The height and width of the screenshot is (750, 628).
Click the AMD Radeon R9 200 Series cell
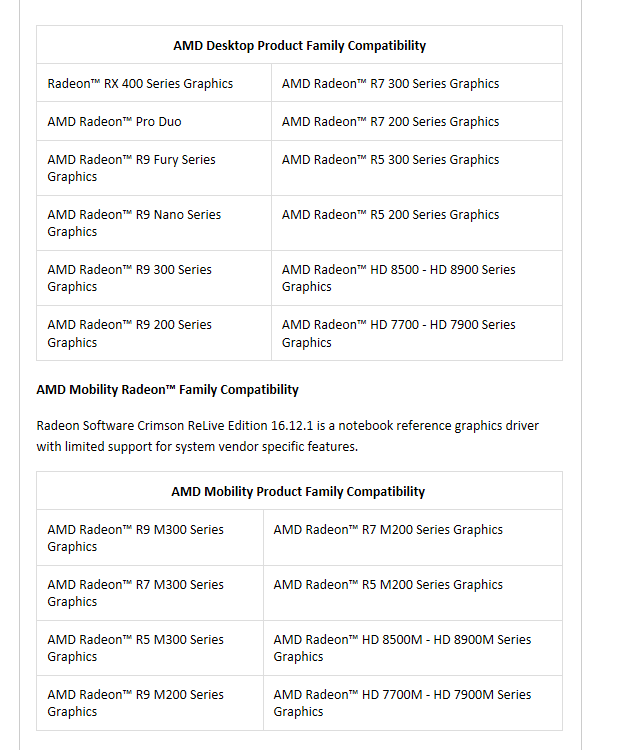pos(129,333)
